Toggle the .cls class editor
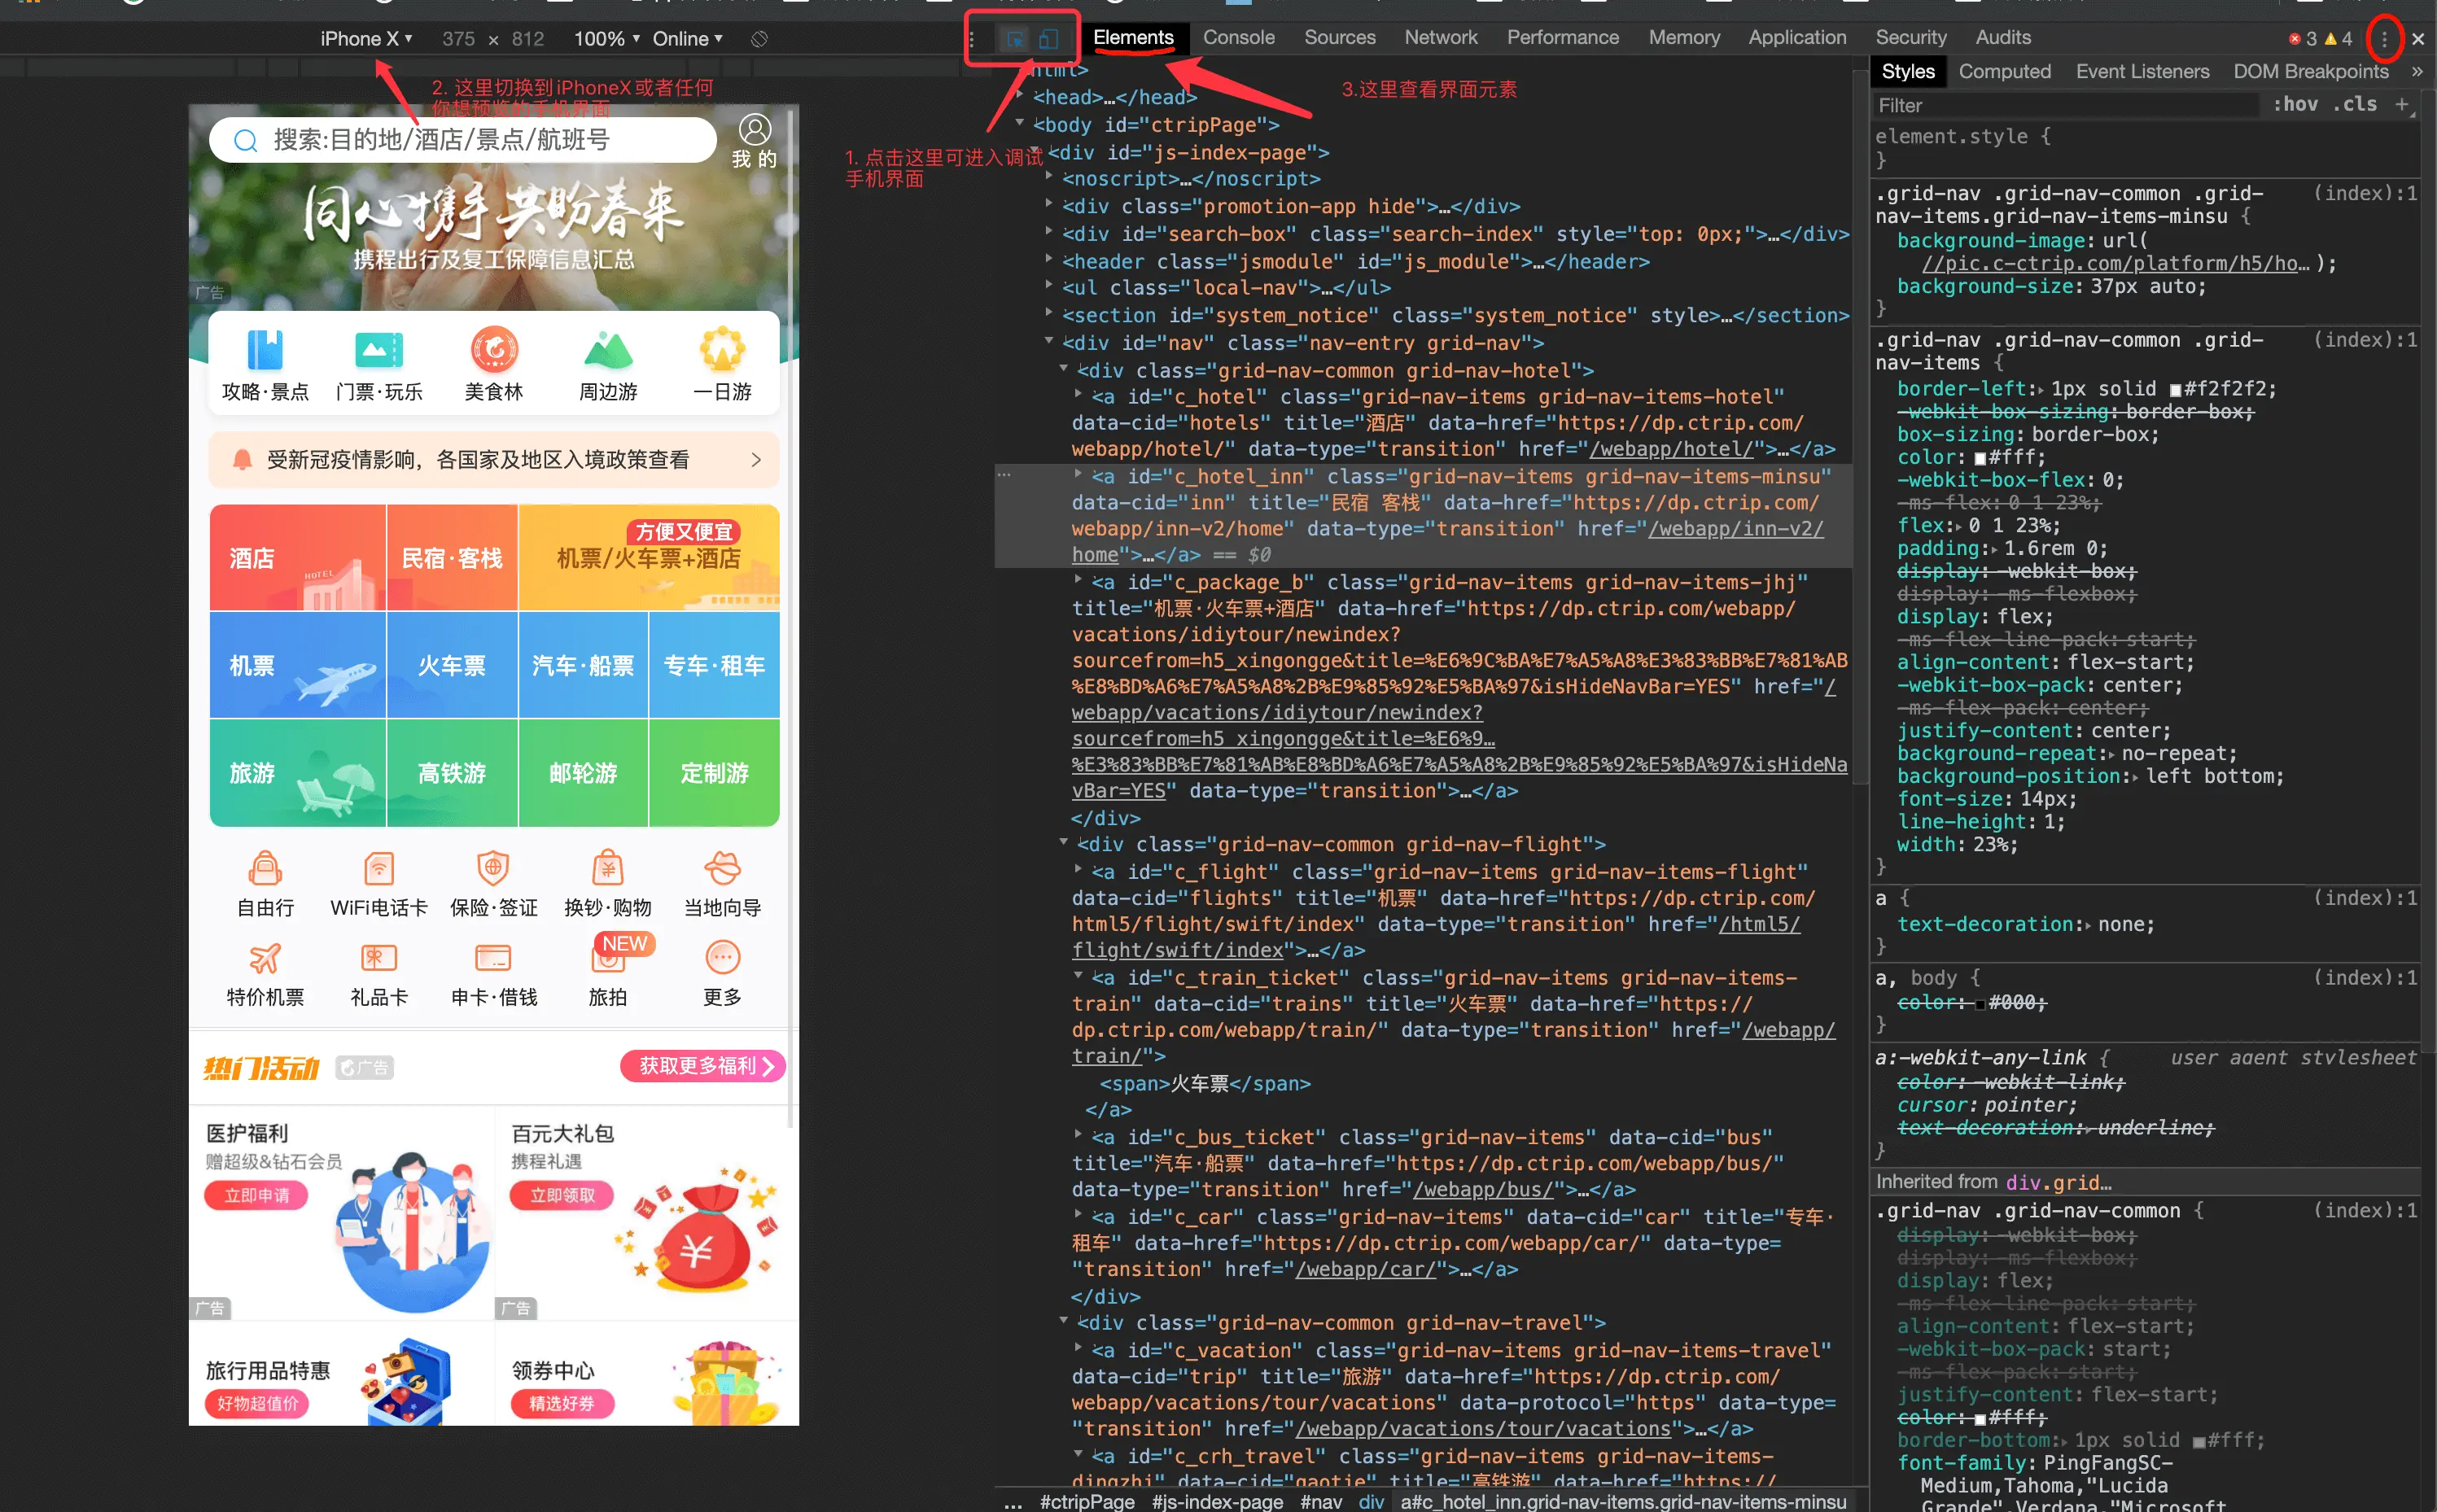Image resolution: width=2437 pixels, height=1512 pixels. 2354,104
